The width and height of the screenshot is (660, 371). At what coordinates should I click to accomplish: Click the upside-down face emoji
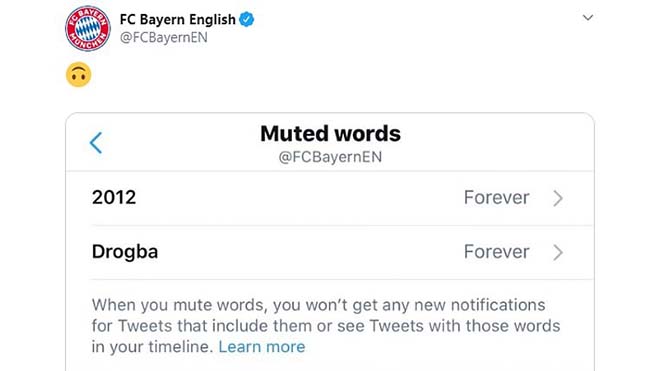tap(79, 75)
